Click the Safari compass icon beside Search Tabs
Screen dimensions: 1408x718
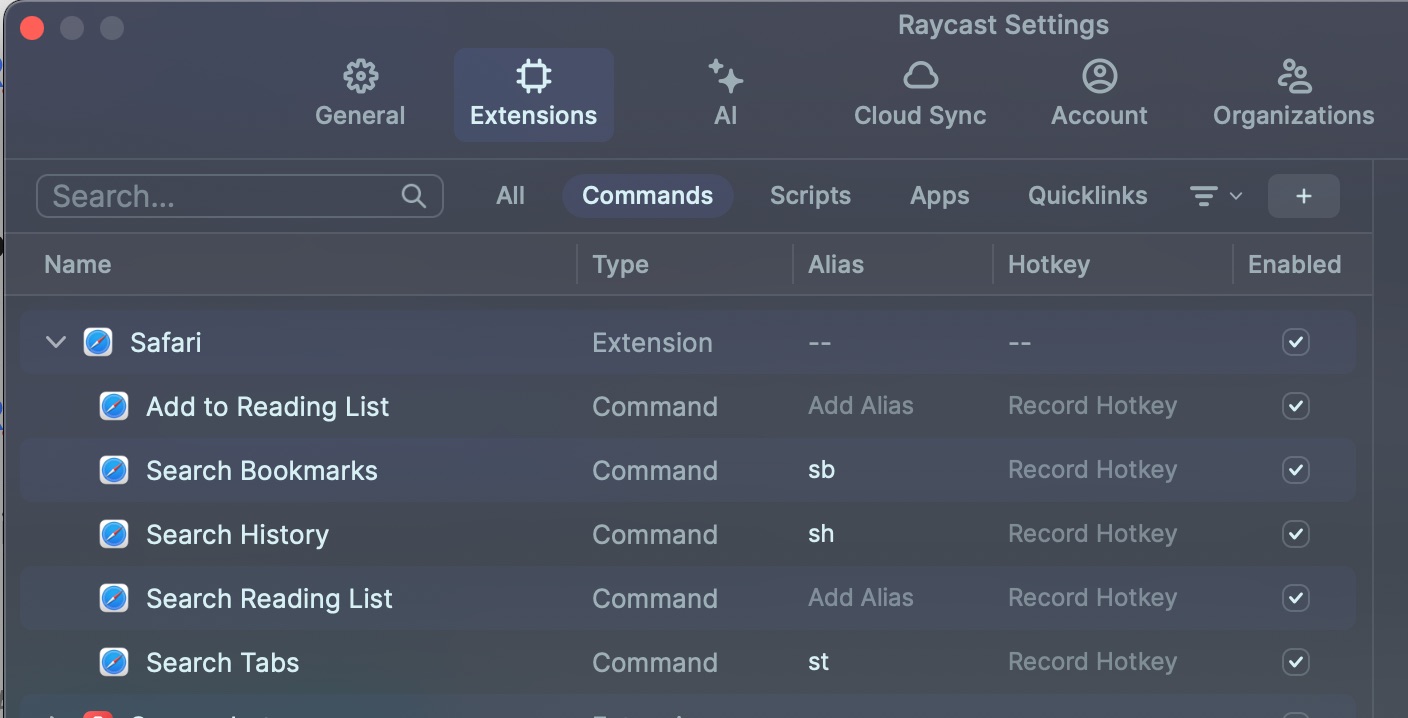click(114, 662)
